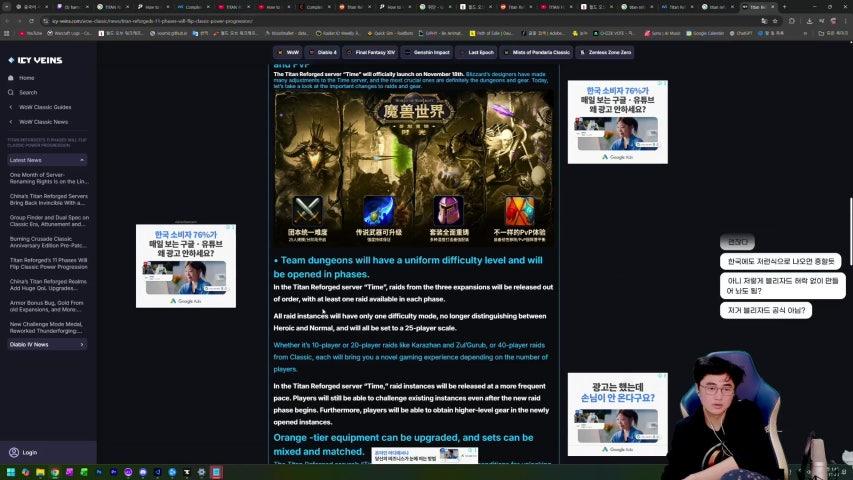Open the browser downloads icon
The width and height of the screenshot is (853, 480).
(809, 21)
